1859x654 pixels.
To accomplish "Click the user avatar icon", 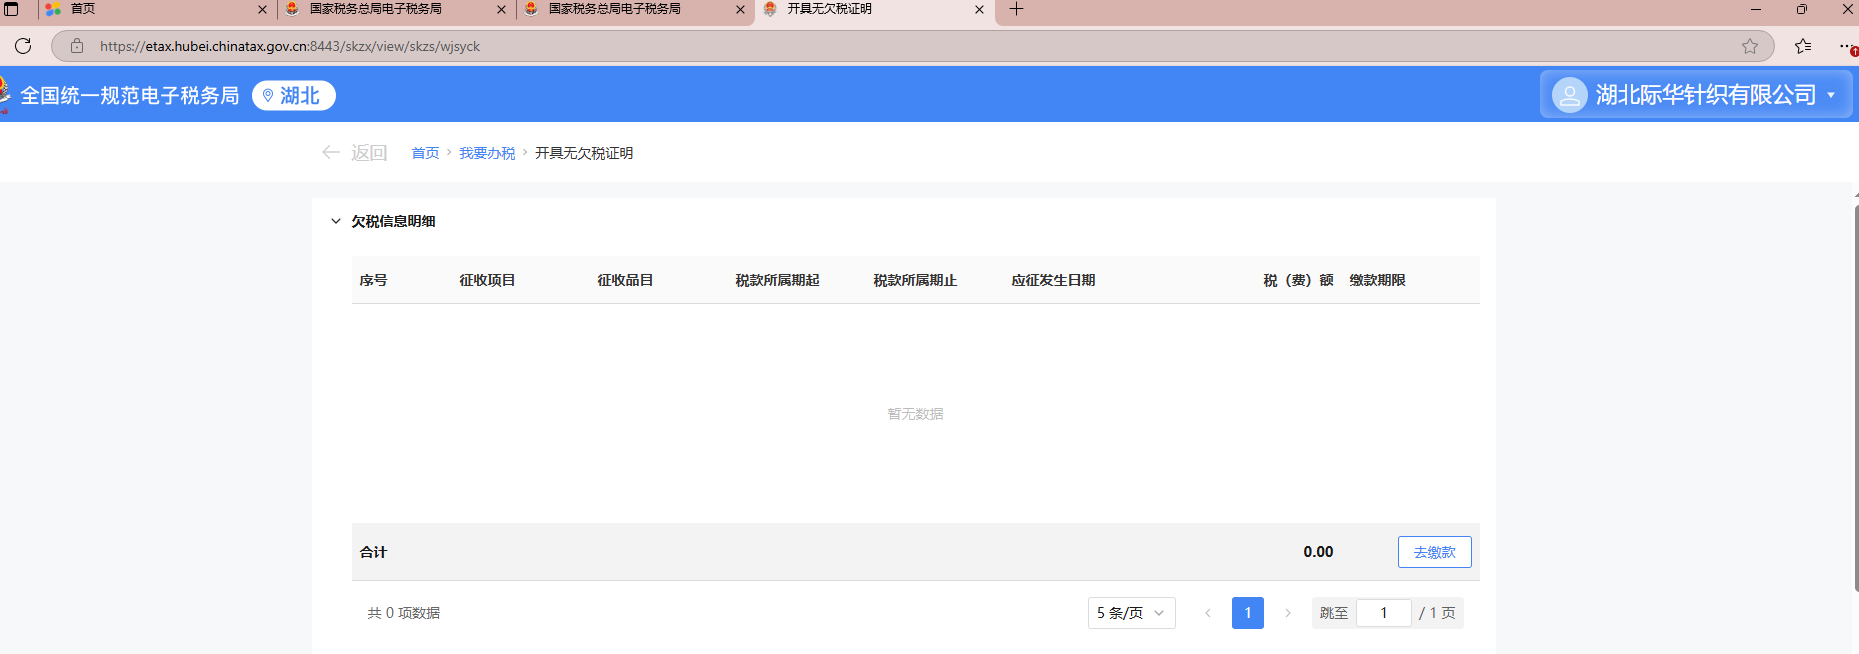I will [1569, 95].
